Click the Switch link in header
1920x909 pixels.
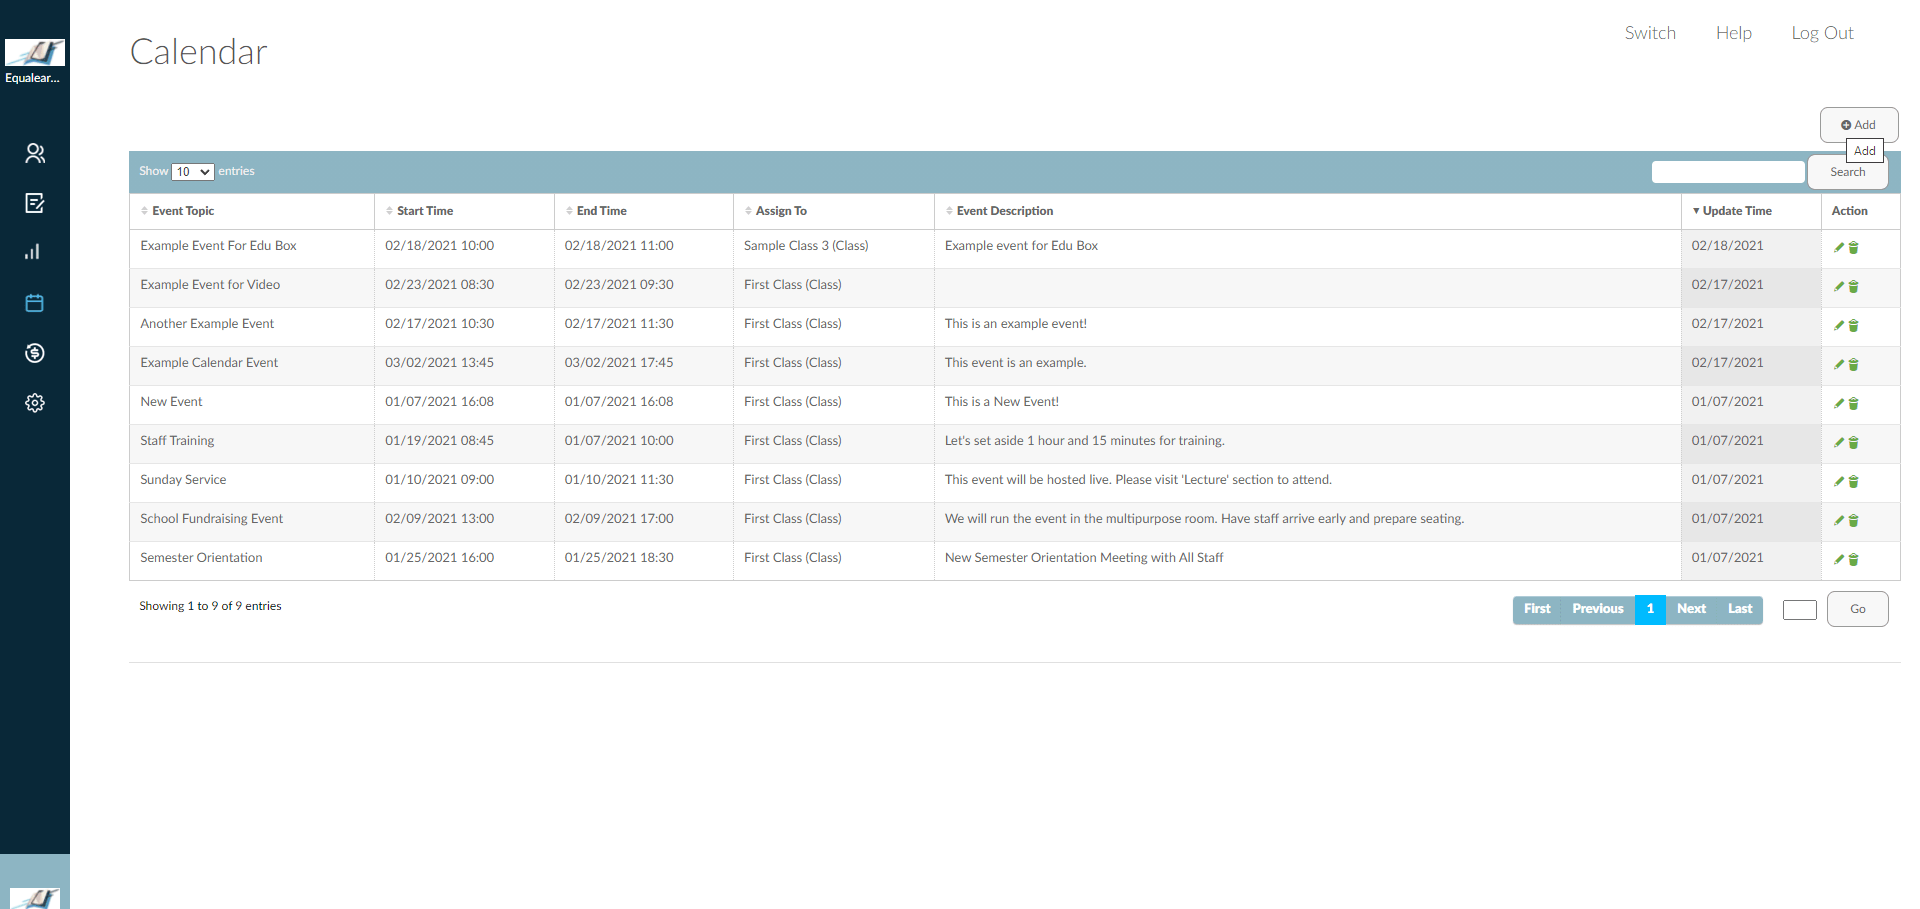(1650, 33)
